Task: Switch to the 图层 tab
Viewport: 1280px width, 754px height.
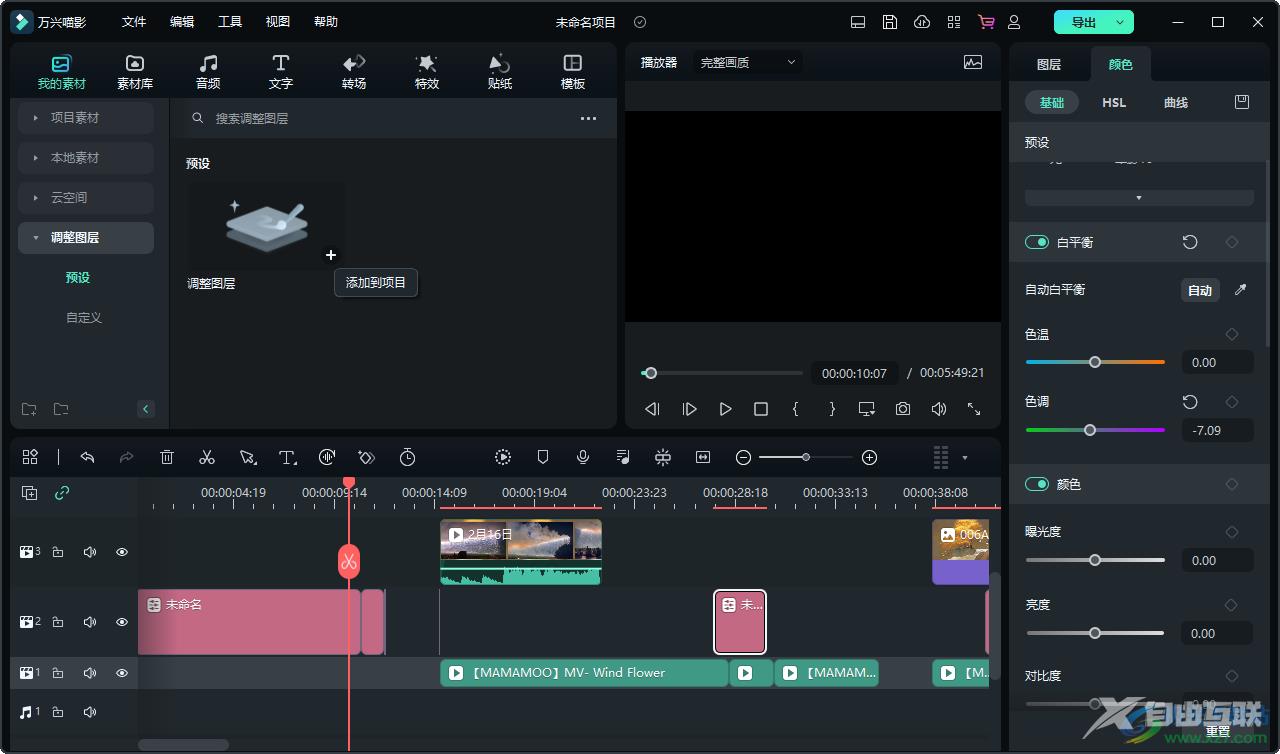Action: 1049,64
